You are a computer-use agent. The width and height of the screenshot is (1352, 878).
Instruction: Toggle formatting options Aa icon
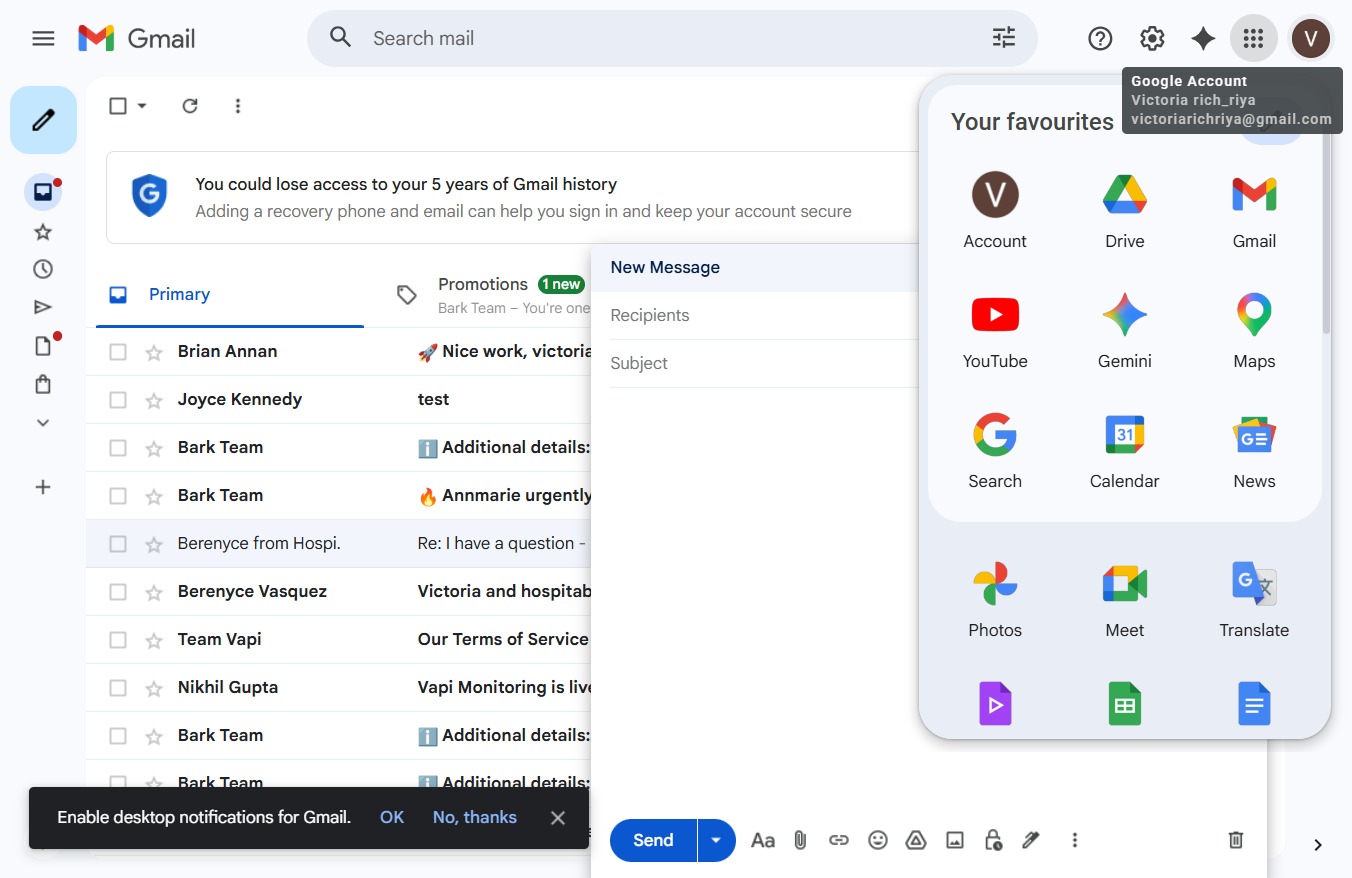pos(763,840)
